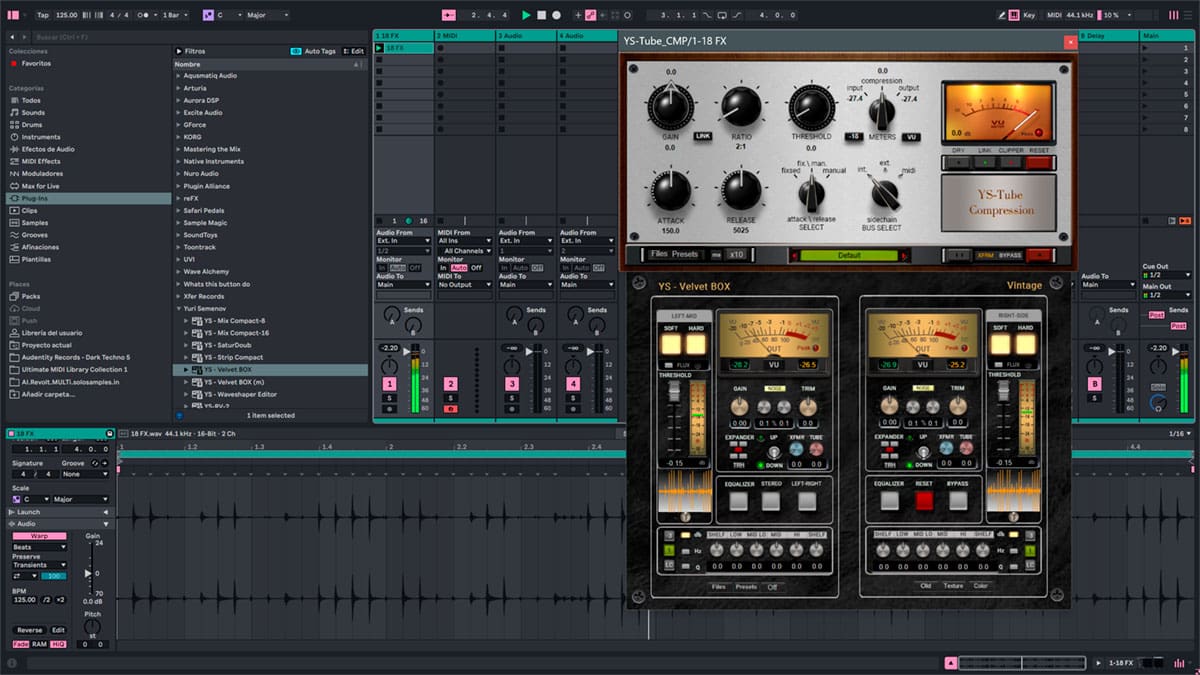
Task: Collapse the Yuri Semenov folder
Action: (x=179, y=309)
